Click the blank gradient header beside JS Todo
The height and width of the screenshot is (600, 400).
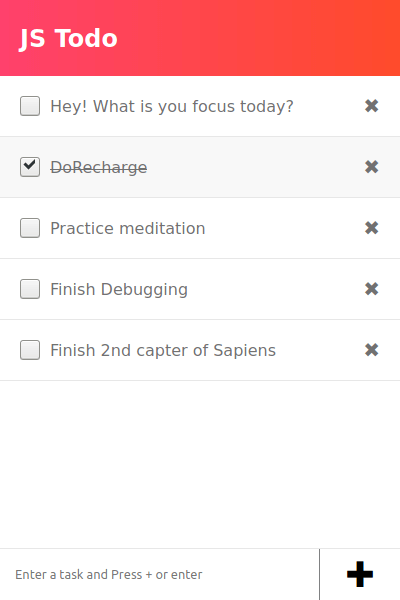click(x=260, y=38)
